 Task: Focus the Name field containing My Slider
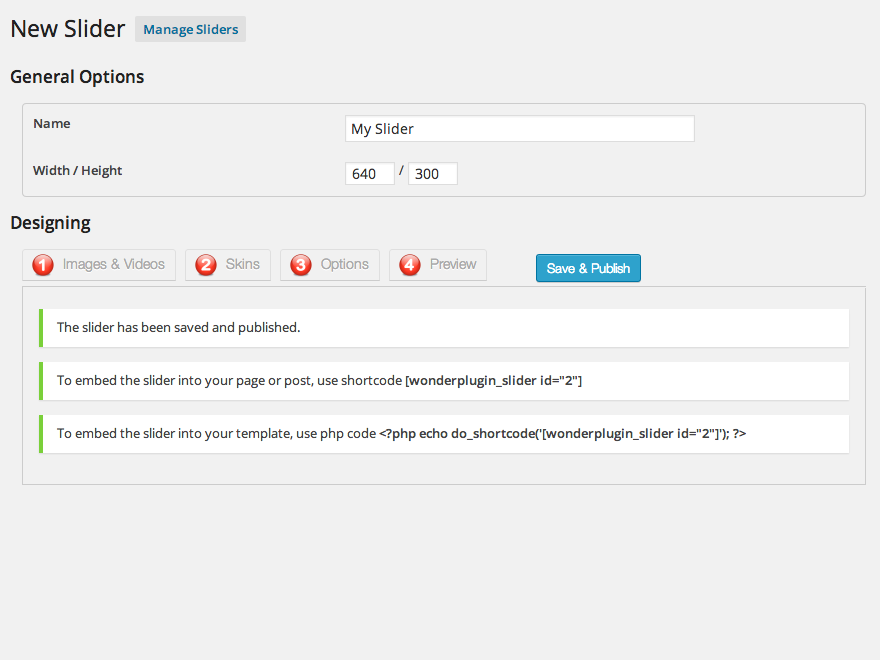pos(519,129)
